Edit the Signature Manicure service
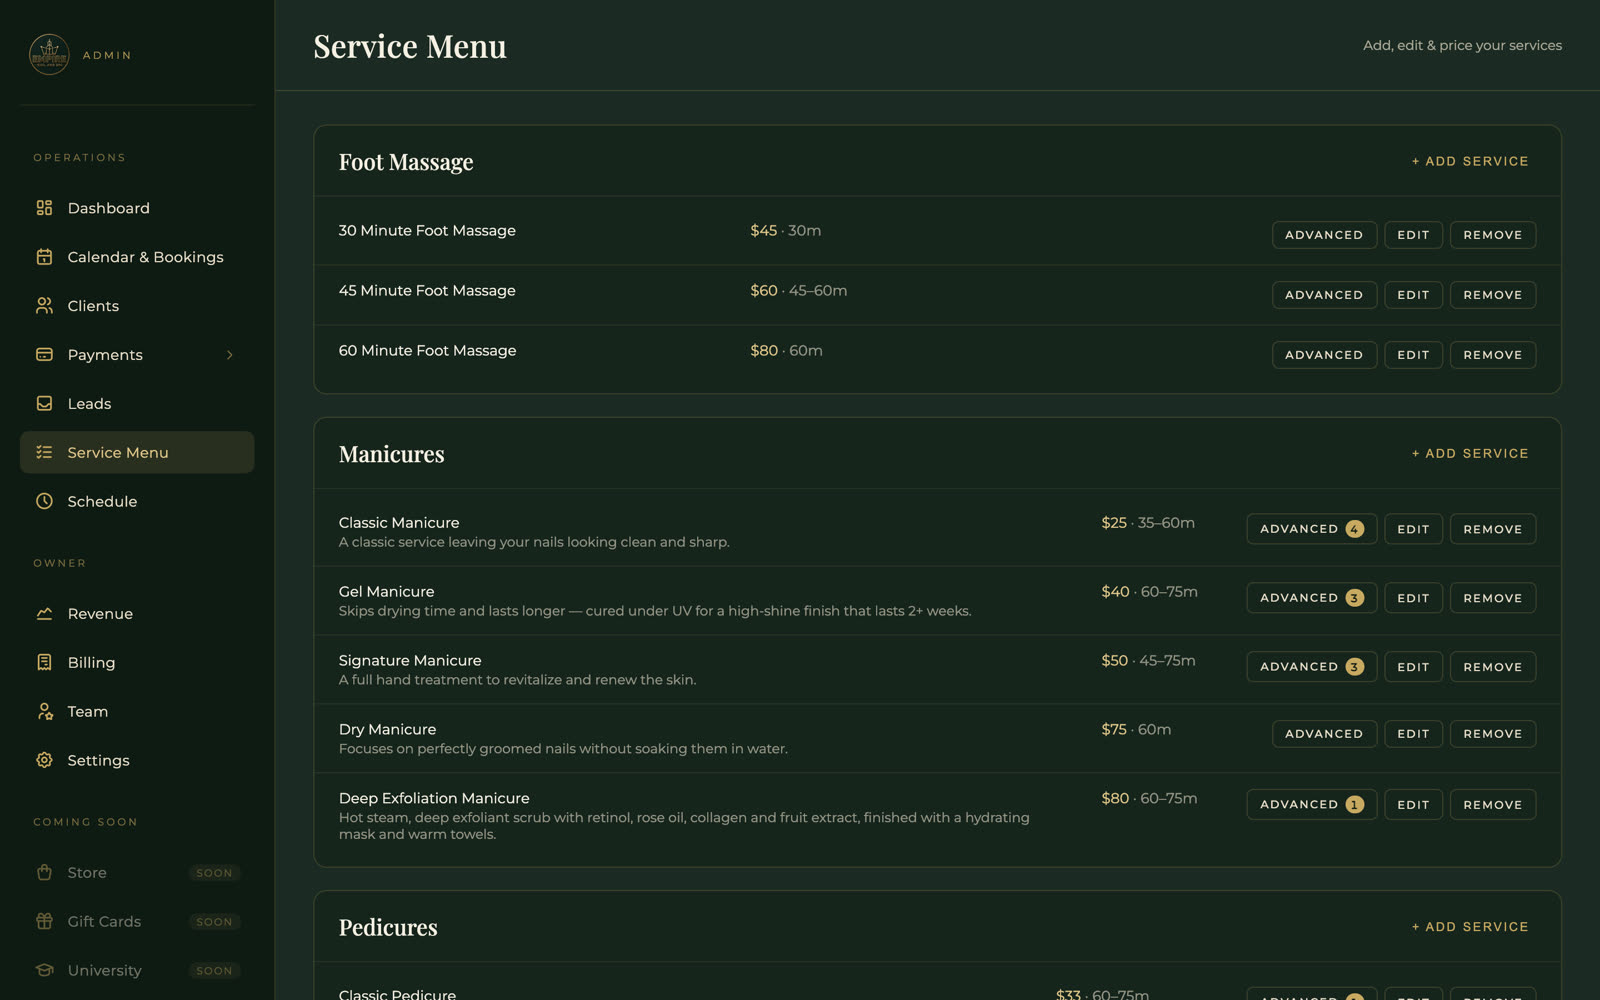 (x=1413, y=667)
